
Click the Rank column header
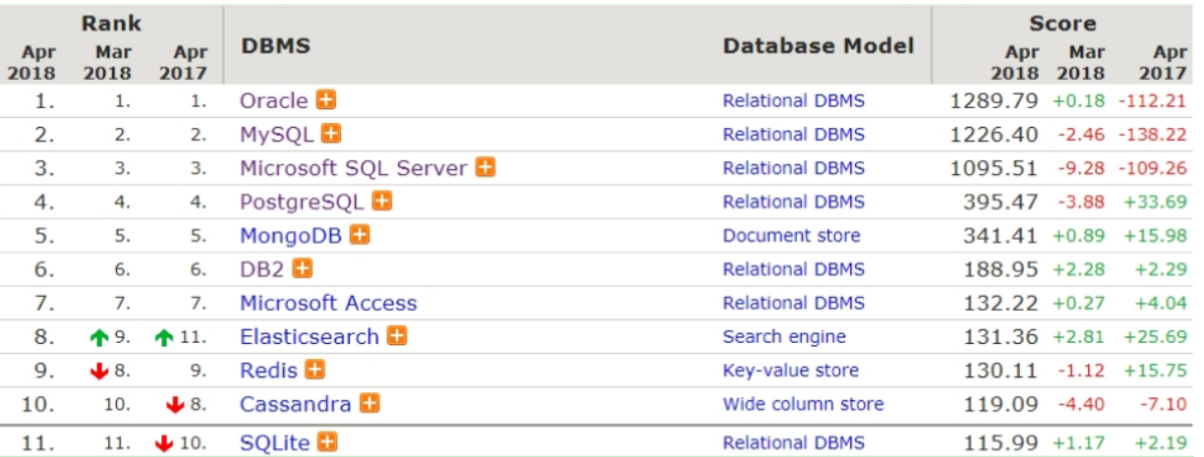tap(111, 22)
